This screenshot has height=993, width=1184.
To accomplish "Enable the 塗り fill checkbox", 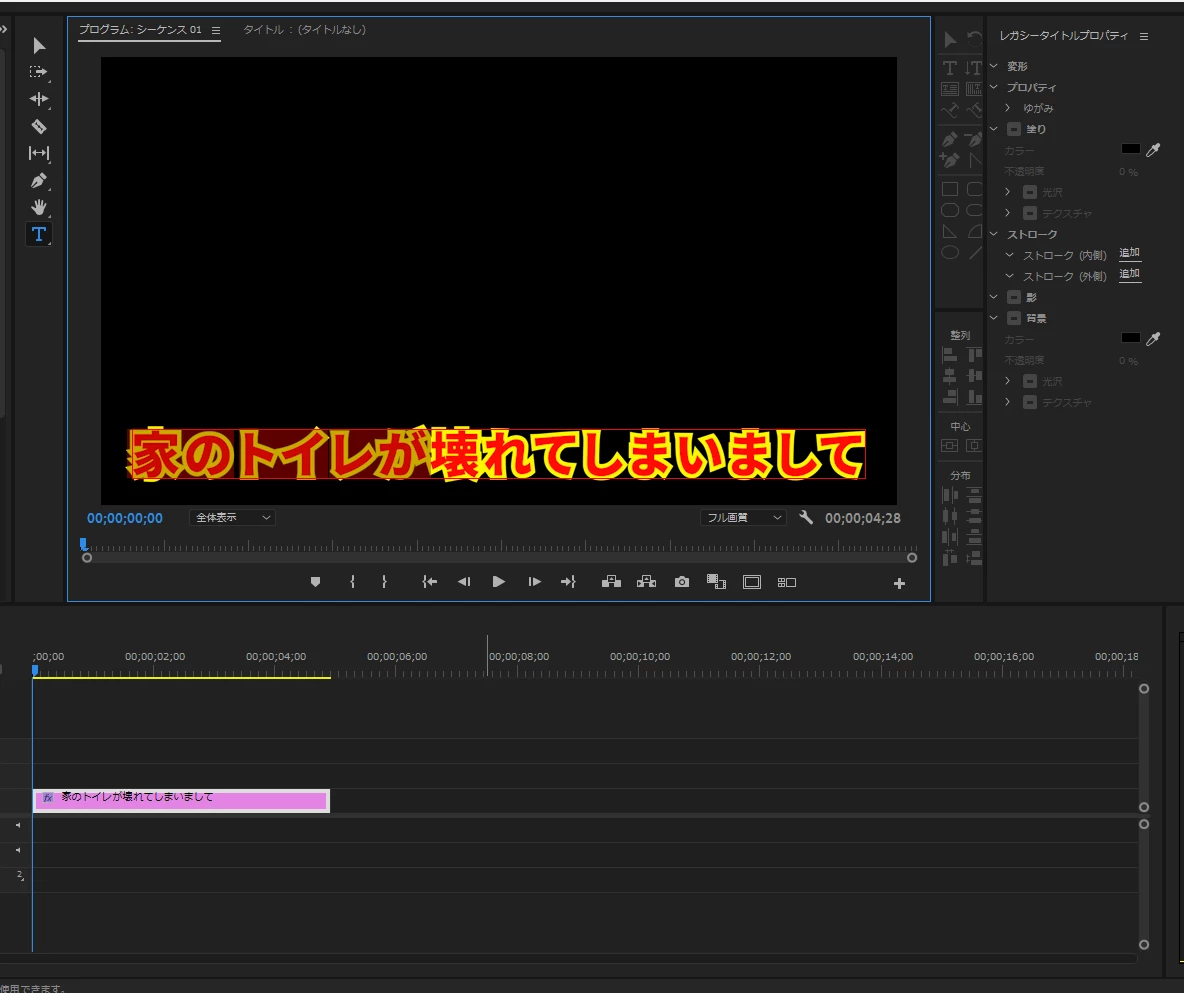I will tap(1014, 129).
